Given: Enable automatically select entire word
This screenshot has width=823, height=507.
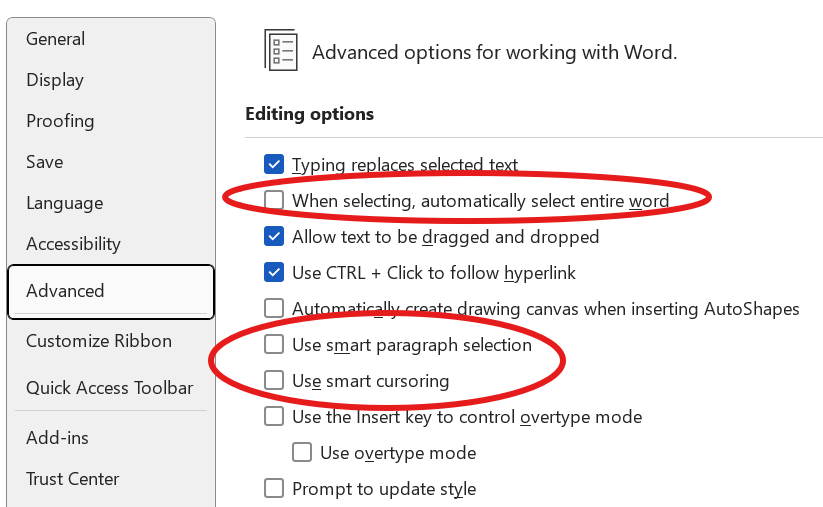Looking at the screenshot, I should tap(274, 200).
